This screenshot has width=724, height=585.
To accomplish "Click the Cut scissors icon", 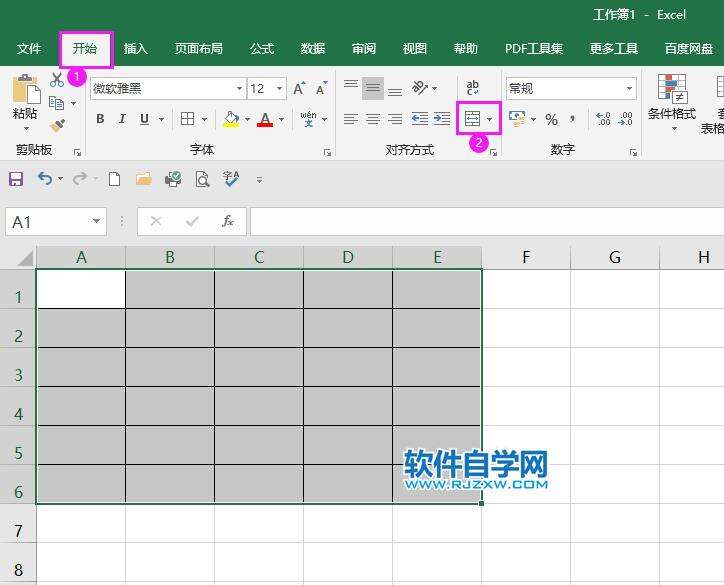I will 57,80.
